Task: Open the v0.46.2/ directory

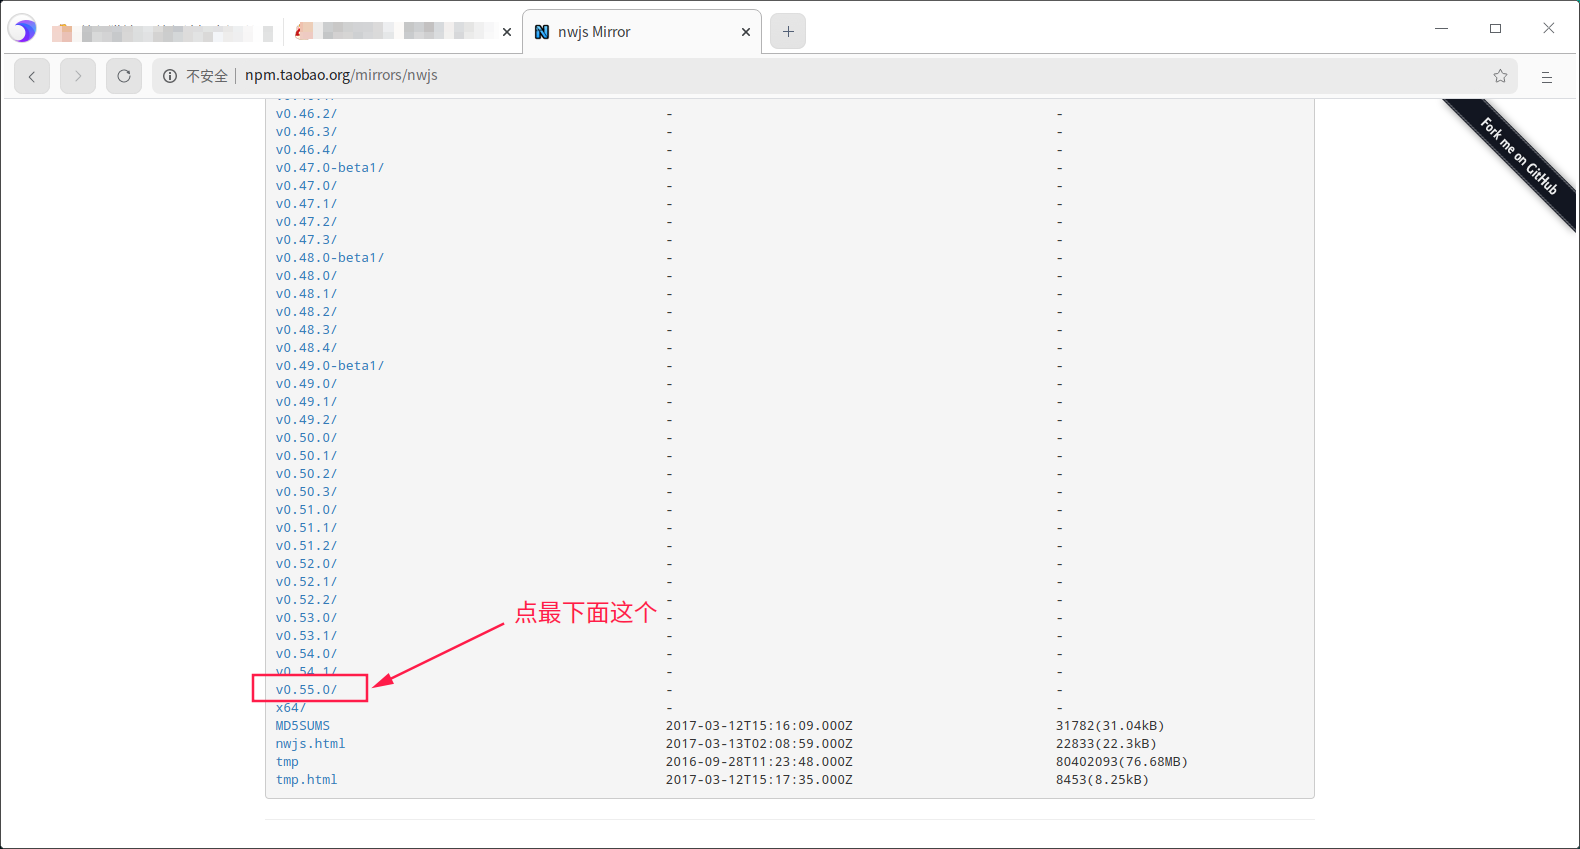Action: 306,114
